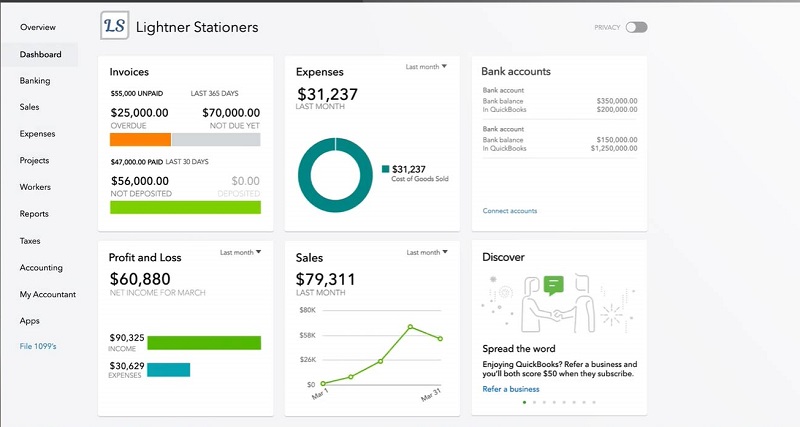Open the Profit and Loss Last month dropdown
The image size is (800, 427).
(x=240, y=252)
